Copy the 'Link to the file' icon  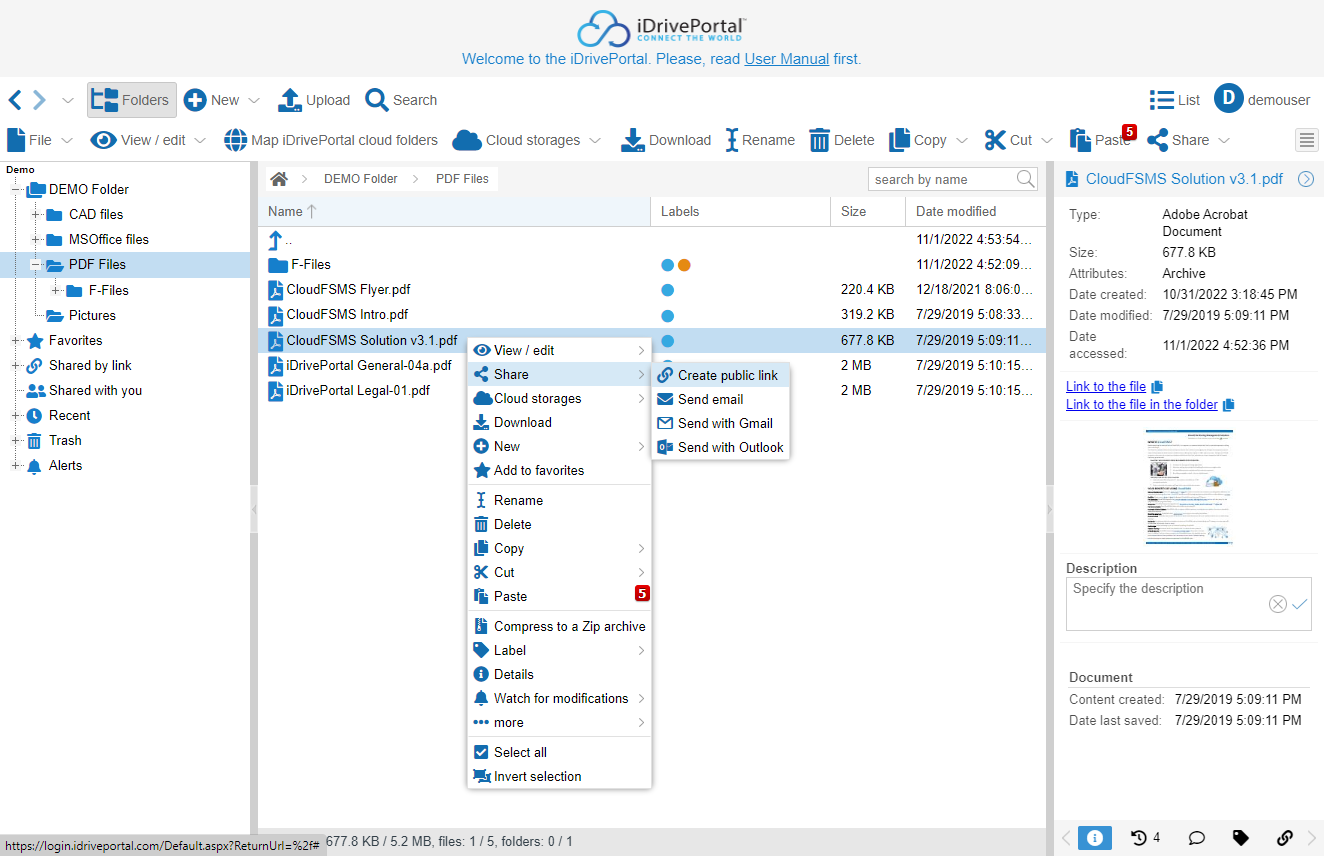(1157, 387)
